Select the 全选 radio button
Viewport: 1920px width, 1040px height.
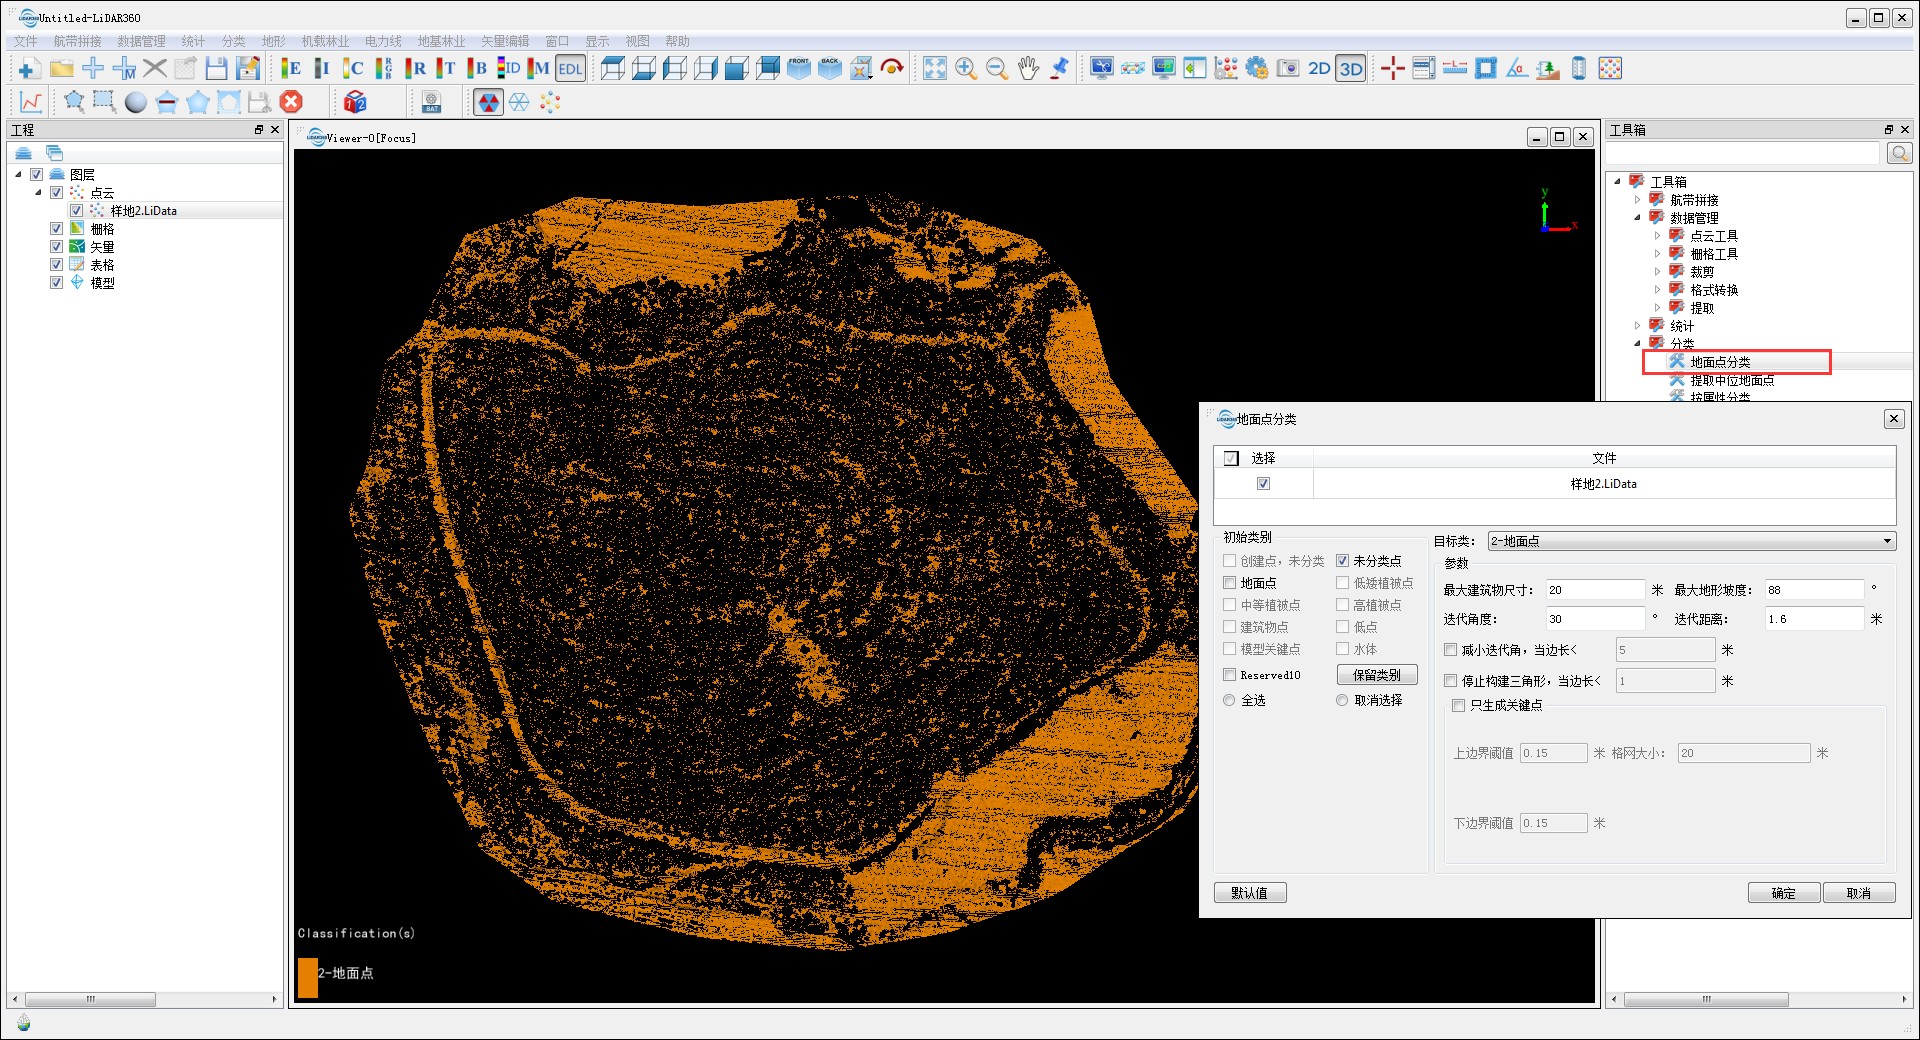point(1230,701)
